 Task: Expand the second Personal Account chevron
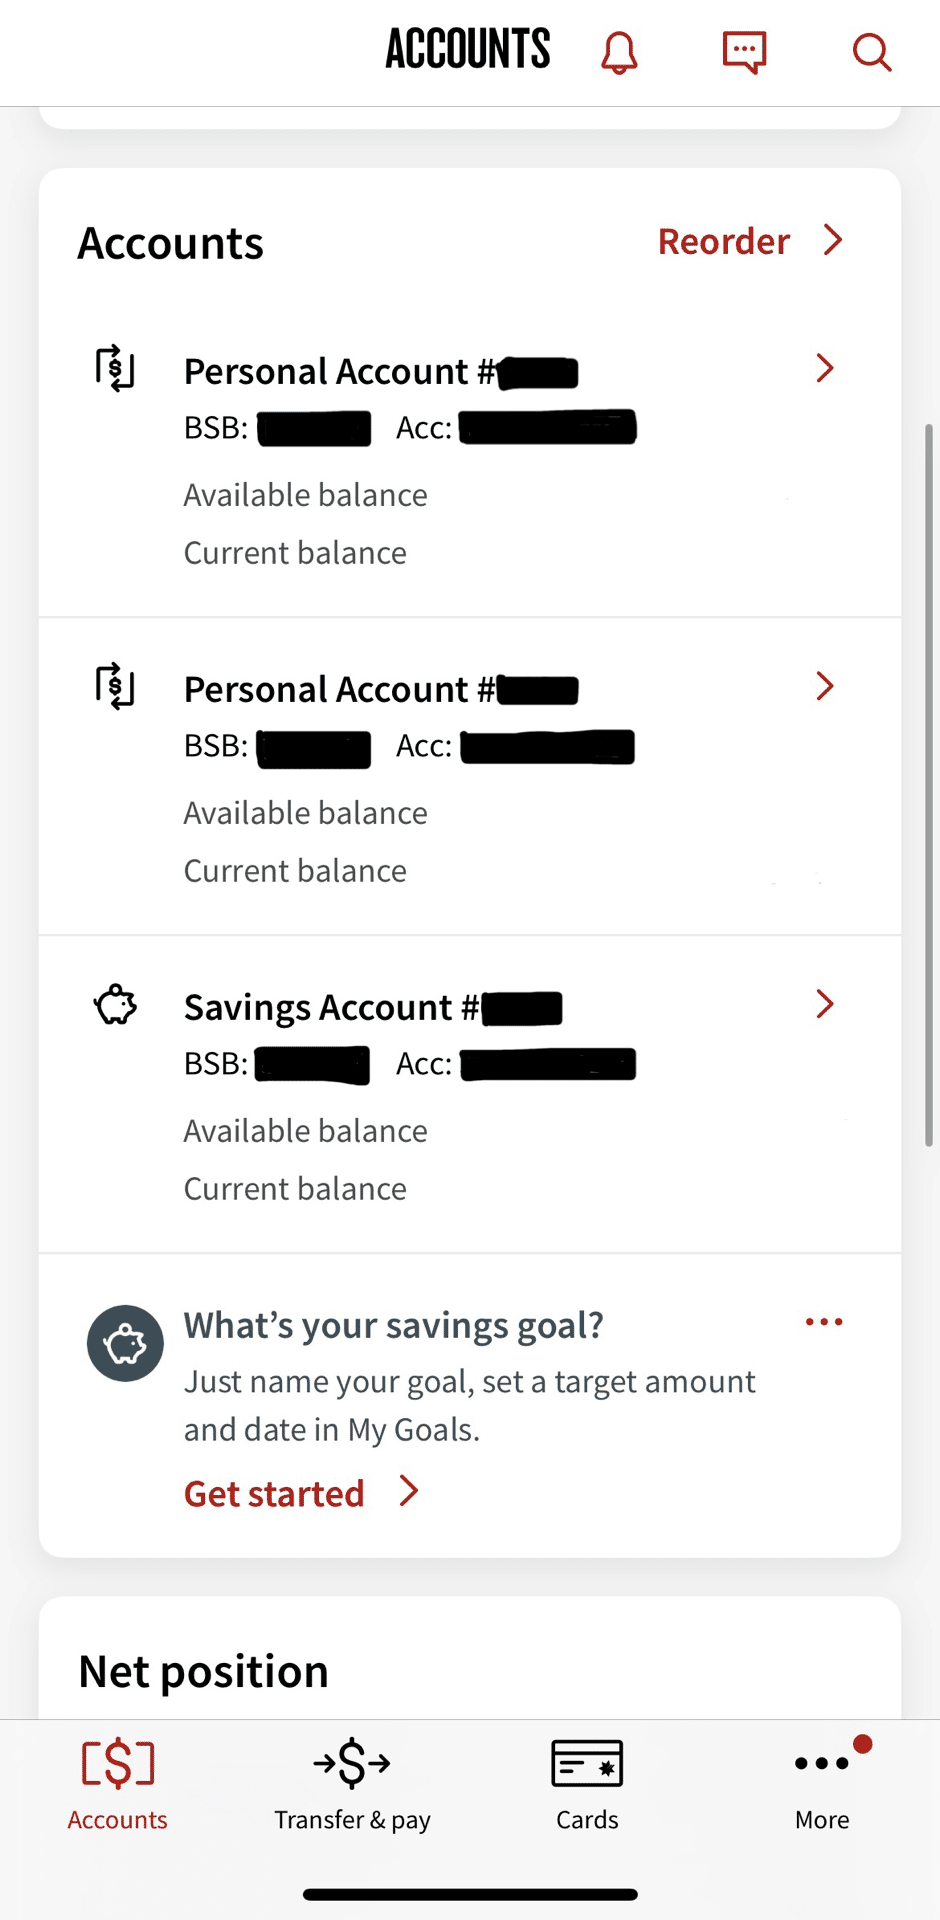(x=825, y=686)
